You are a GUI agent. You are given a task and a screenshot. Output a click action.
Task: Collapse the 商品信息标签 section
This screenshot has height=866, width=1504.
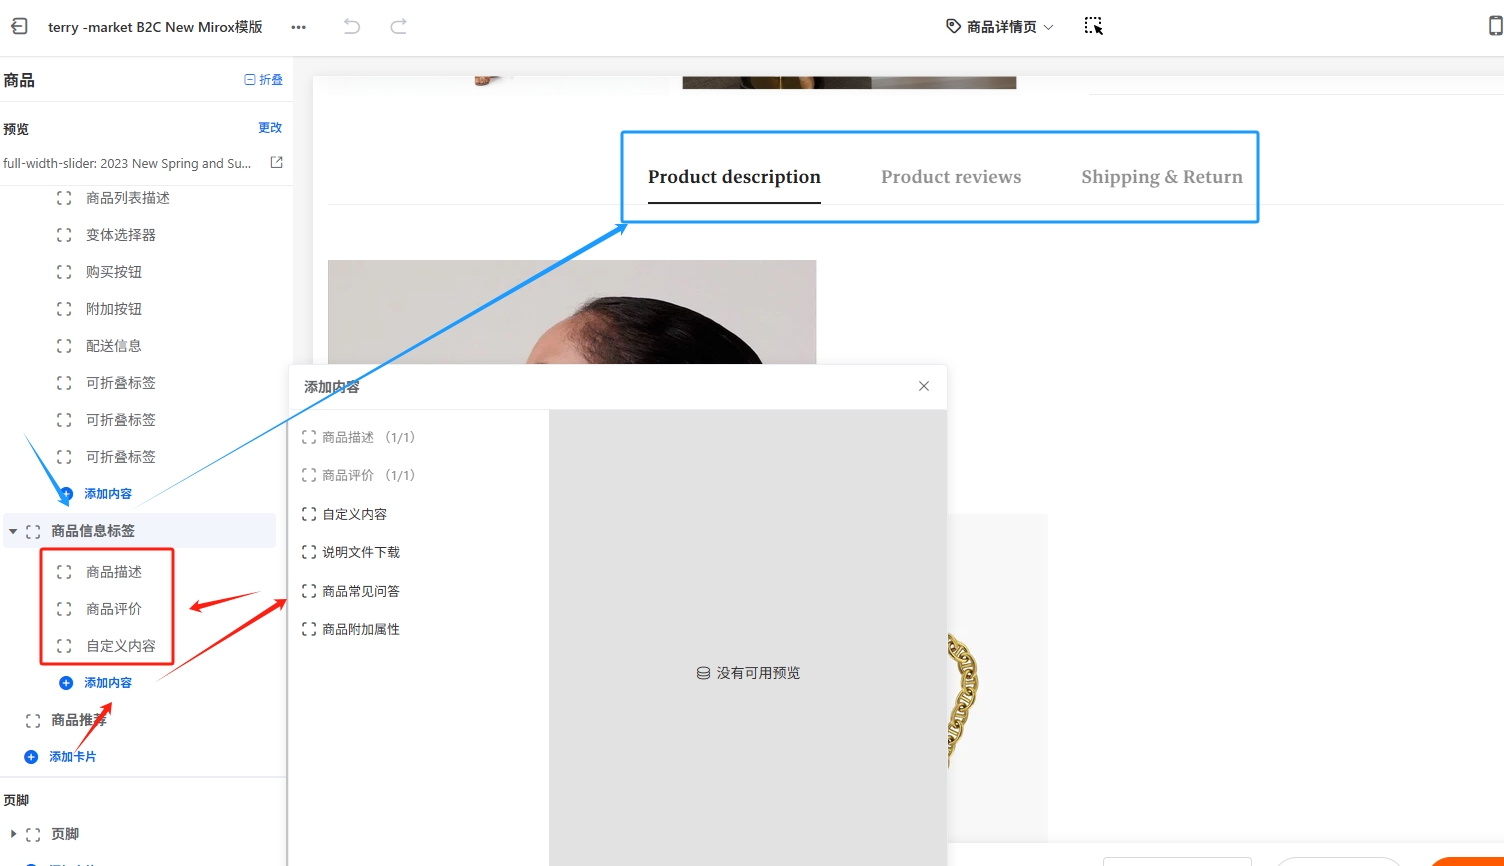[x=13, y=531]
